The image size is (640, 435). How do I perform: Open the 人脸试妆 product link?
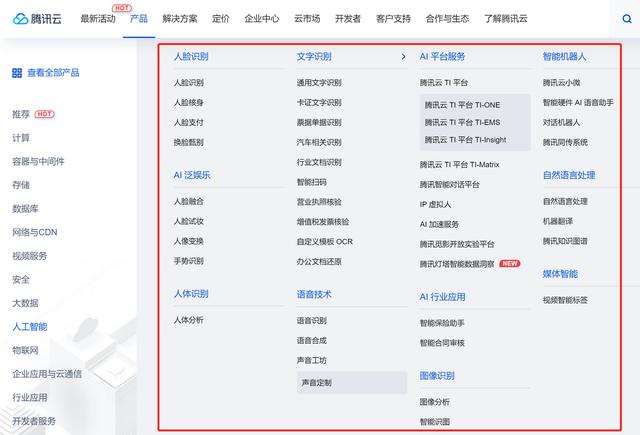click(189, 221)
